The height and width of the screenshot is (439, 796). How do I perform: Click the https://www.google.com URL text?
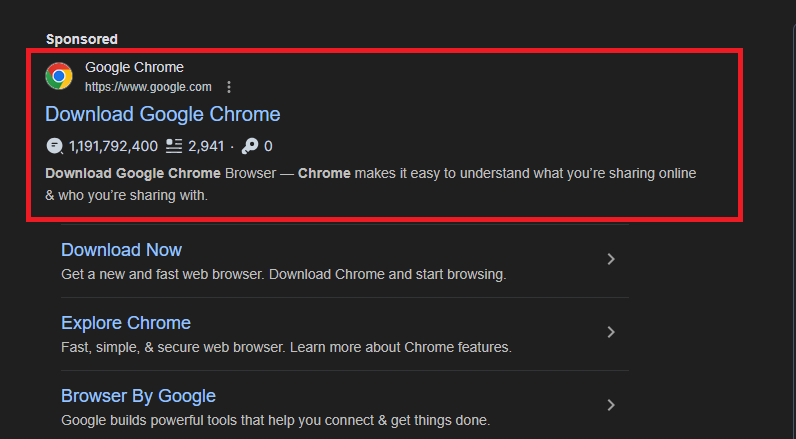click(x=148, y=87)
